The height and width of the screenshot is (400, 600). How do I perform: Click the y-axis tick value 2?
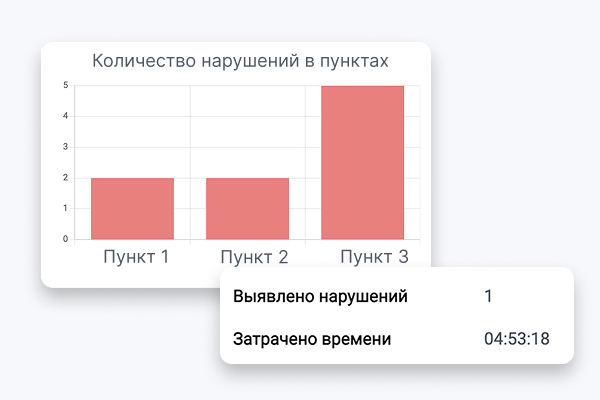click(66, 178)
